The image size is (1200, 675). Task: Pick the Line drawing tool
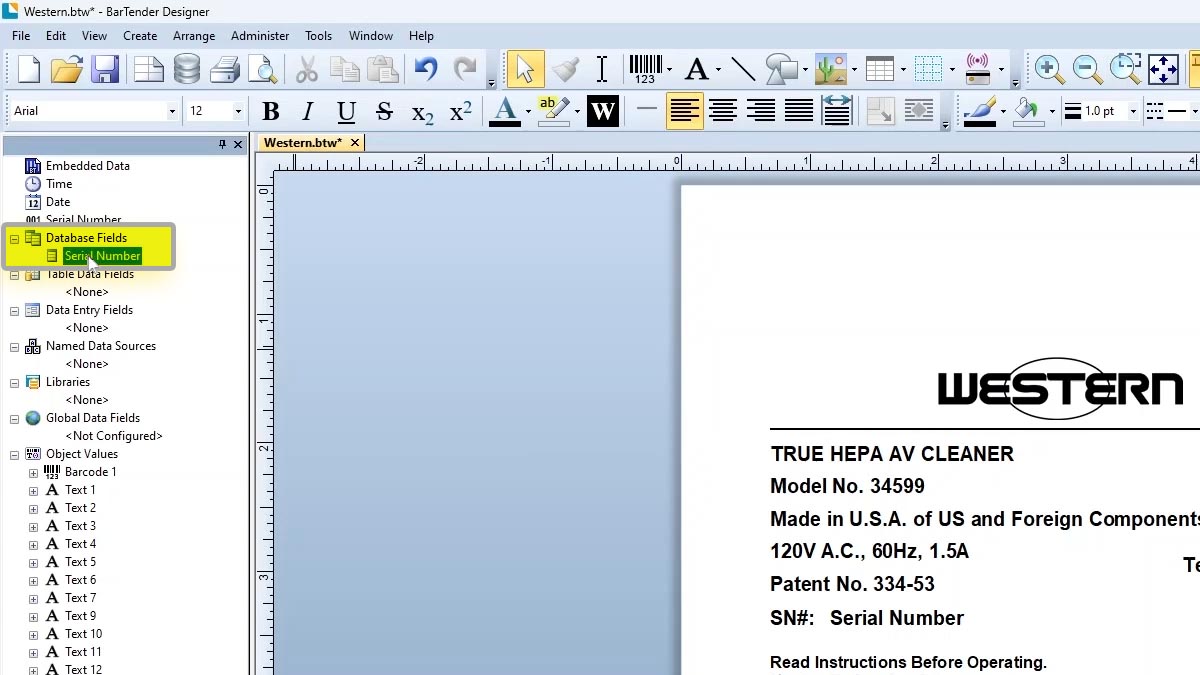pyautogui.click(x=744, y=68)
